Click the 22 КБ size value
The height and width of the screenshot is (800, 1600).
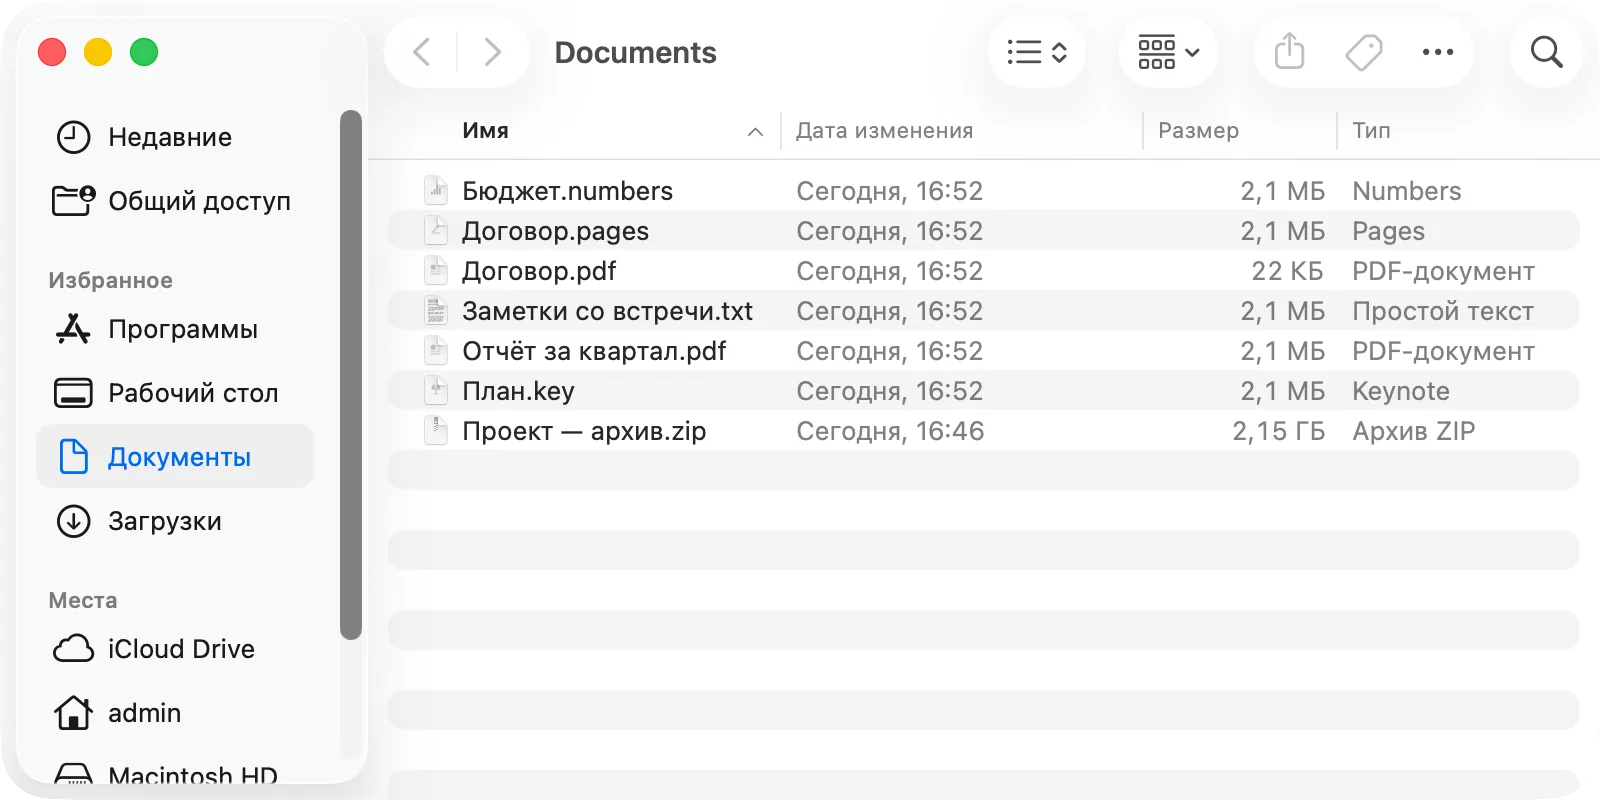1288,271
